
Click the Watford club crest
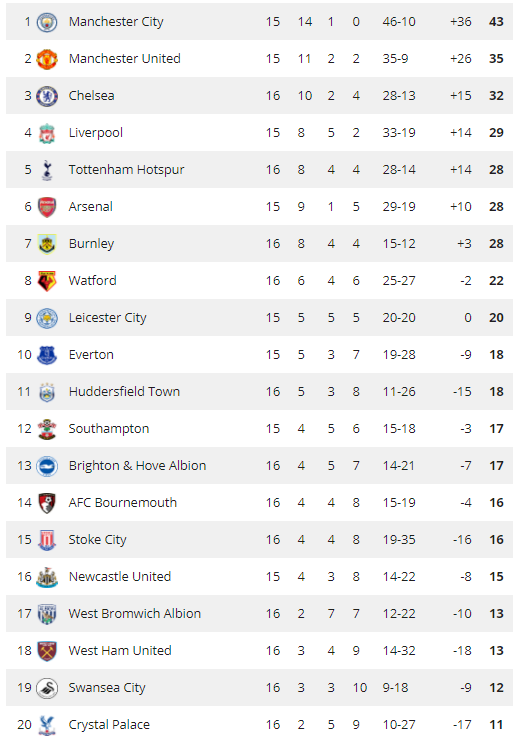tap(47, 281)
